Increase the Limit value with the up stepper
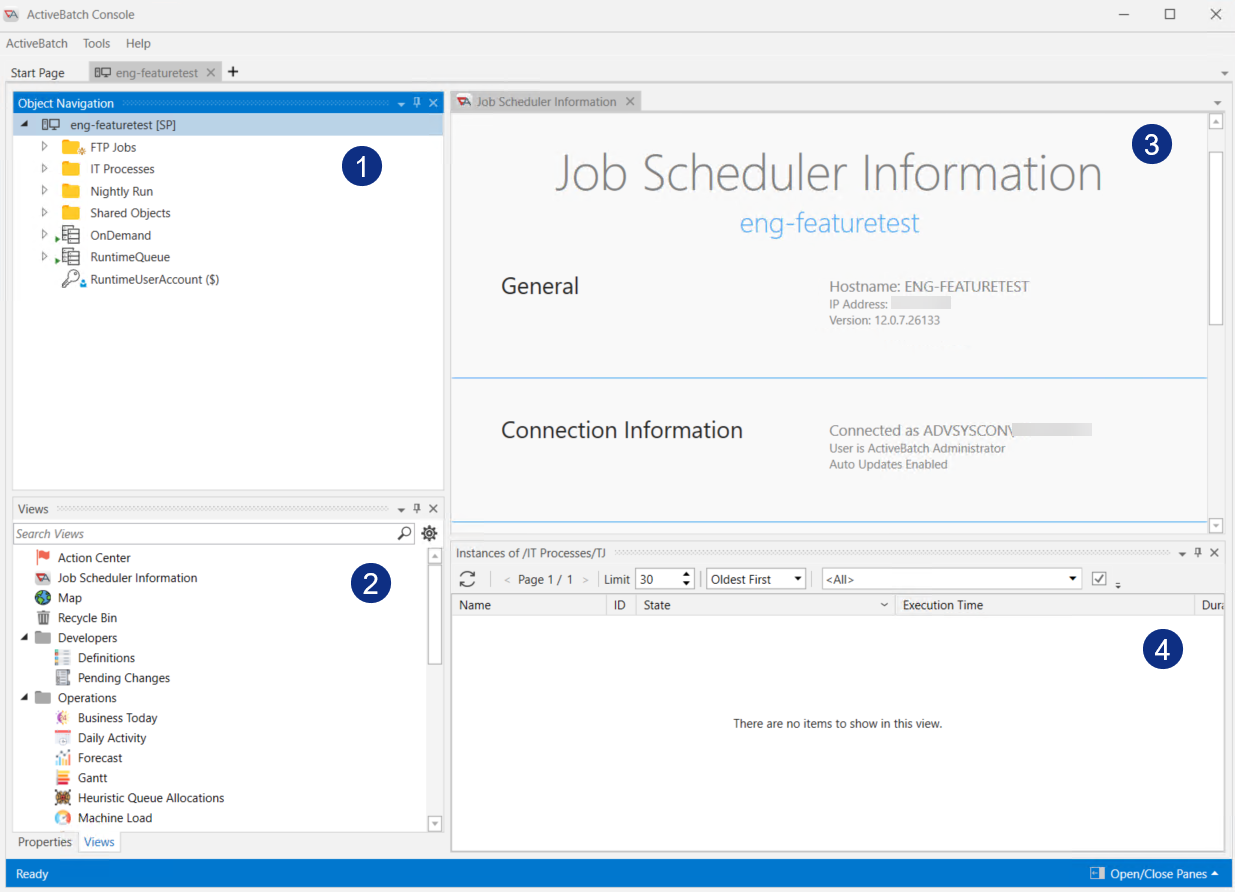This screenshot has width=1235, height=892. coord(686,573)
